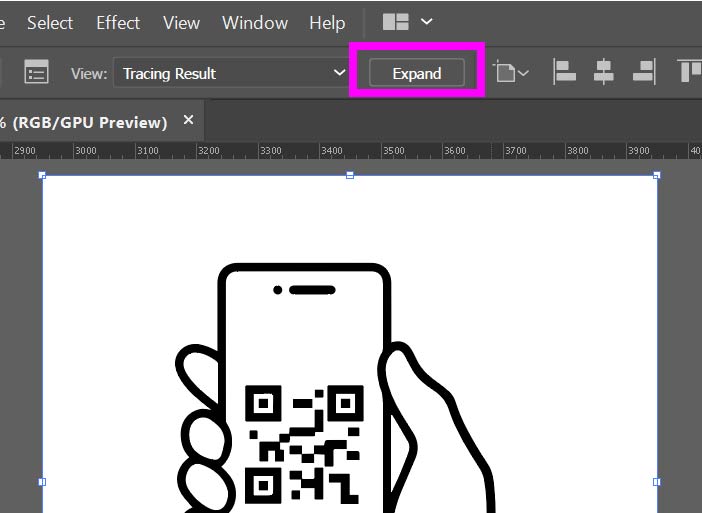The height and width of the screenshot is (513, 702).
Task: Click the Arrange Documents layout icon
Action: click(x=396, y=21)
